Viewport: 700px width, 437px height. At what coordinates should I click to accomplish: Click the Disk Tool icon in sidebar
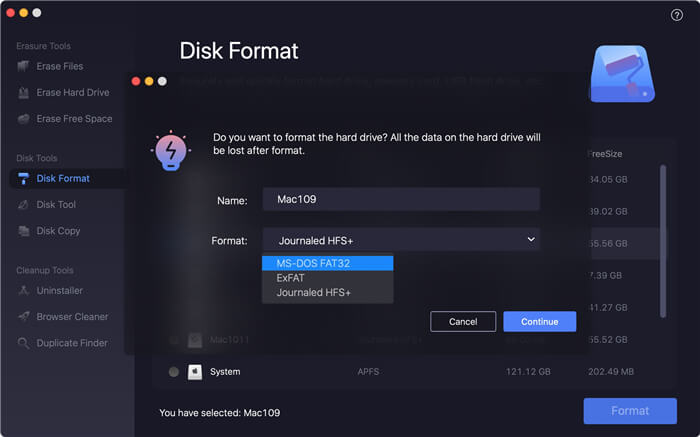tap(23, 204)
